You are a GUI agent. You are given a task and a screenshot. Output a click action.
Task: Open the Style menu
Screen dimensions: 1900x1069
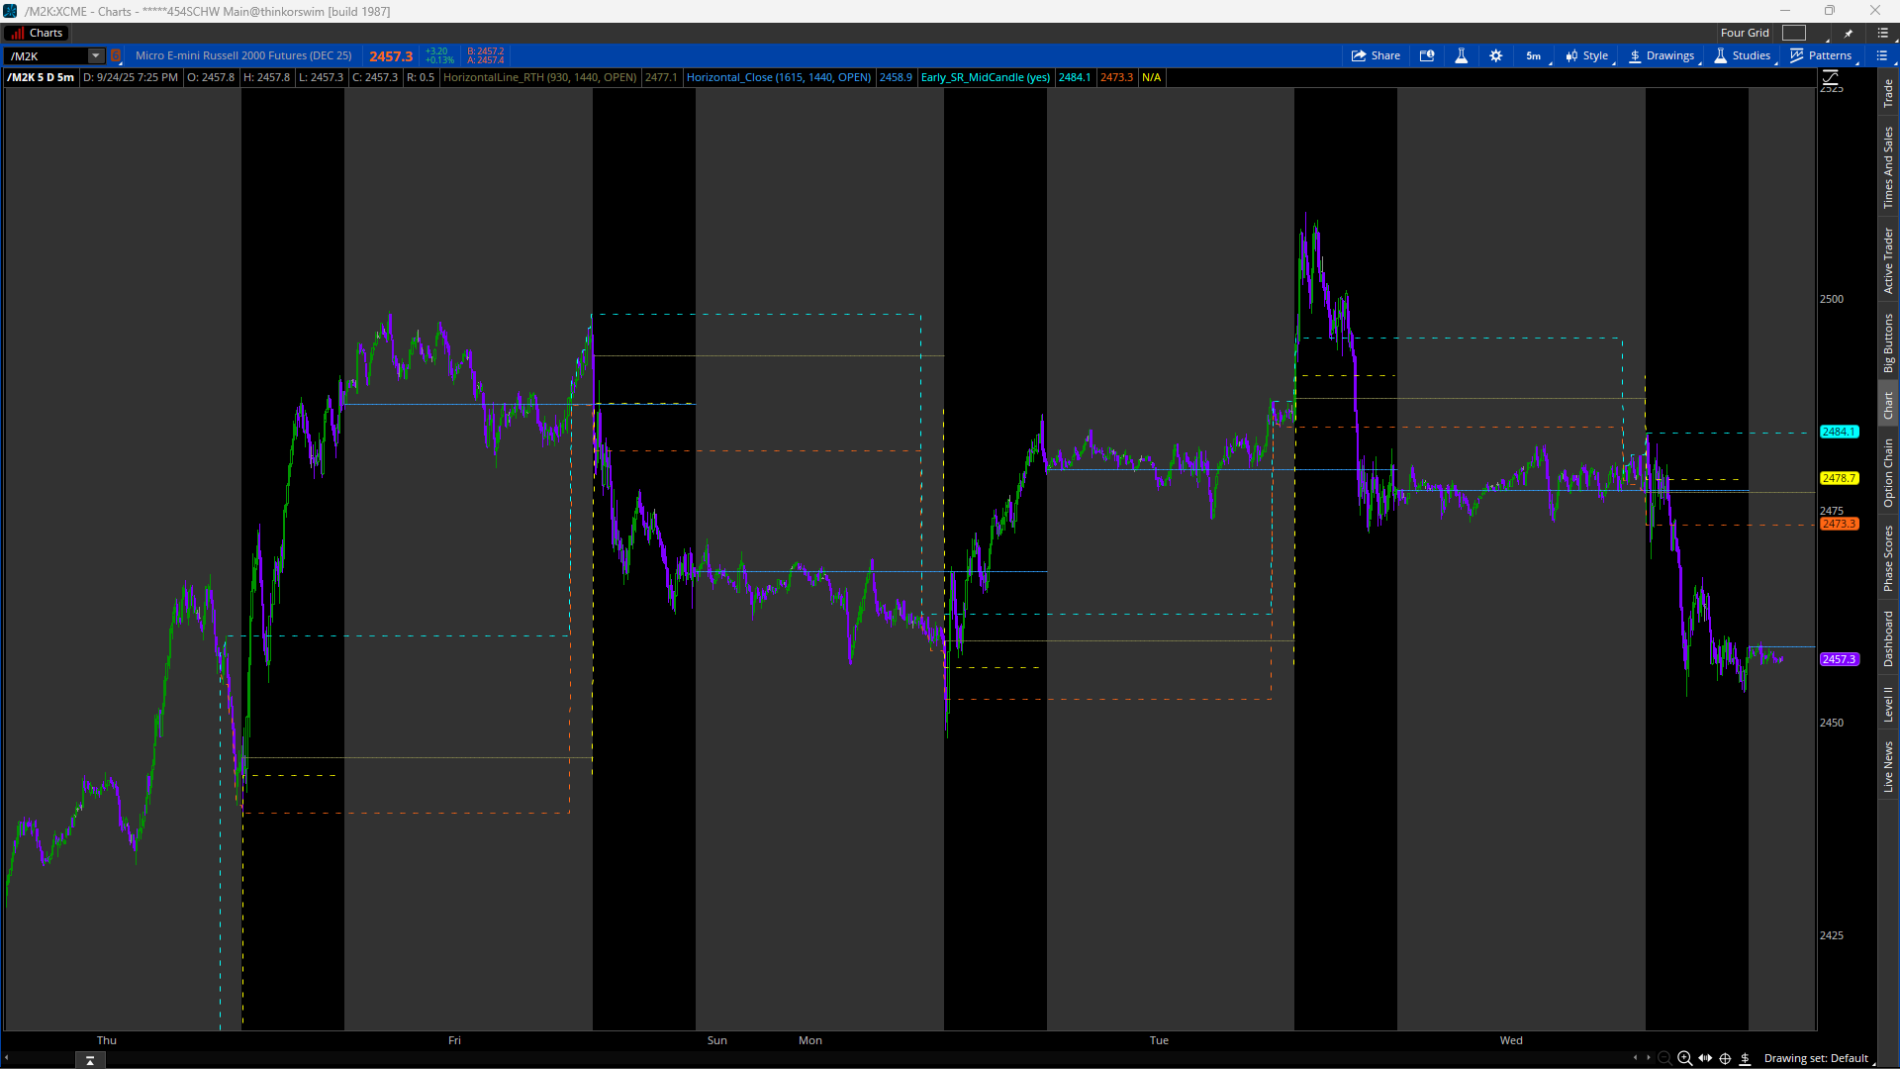1588,56
